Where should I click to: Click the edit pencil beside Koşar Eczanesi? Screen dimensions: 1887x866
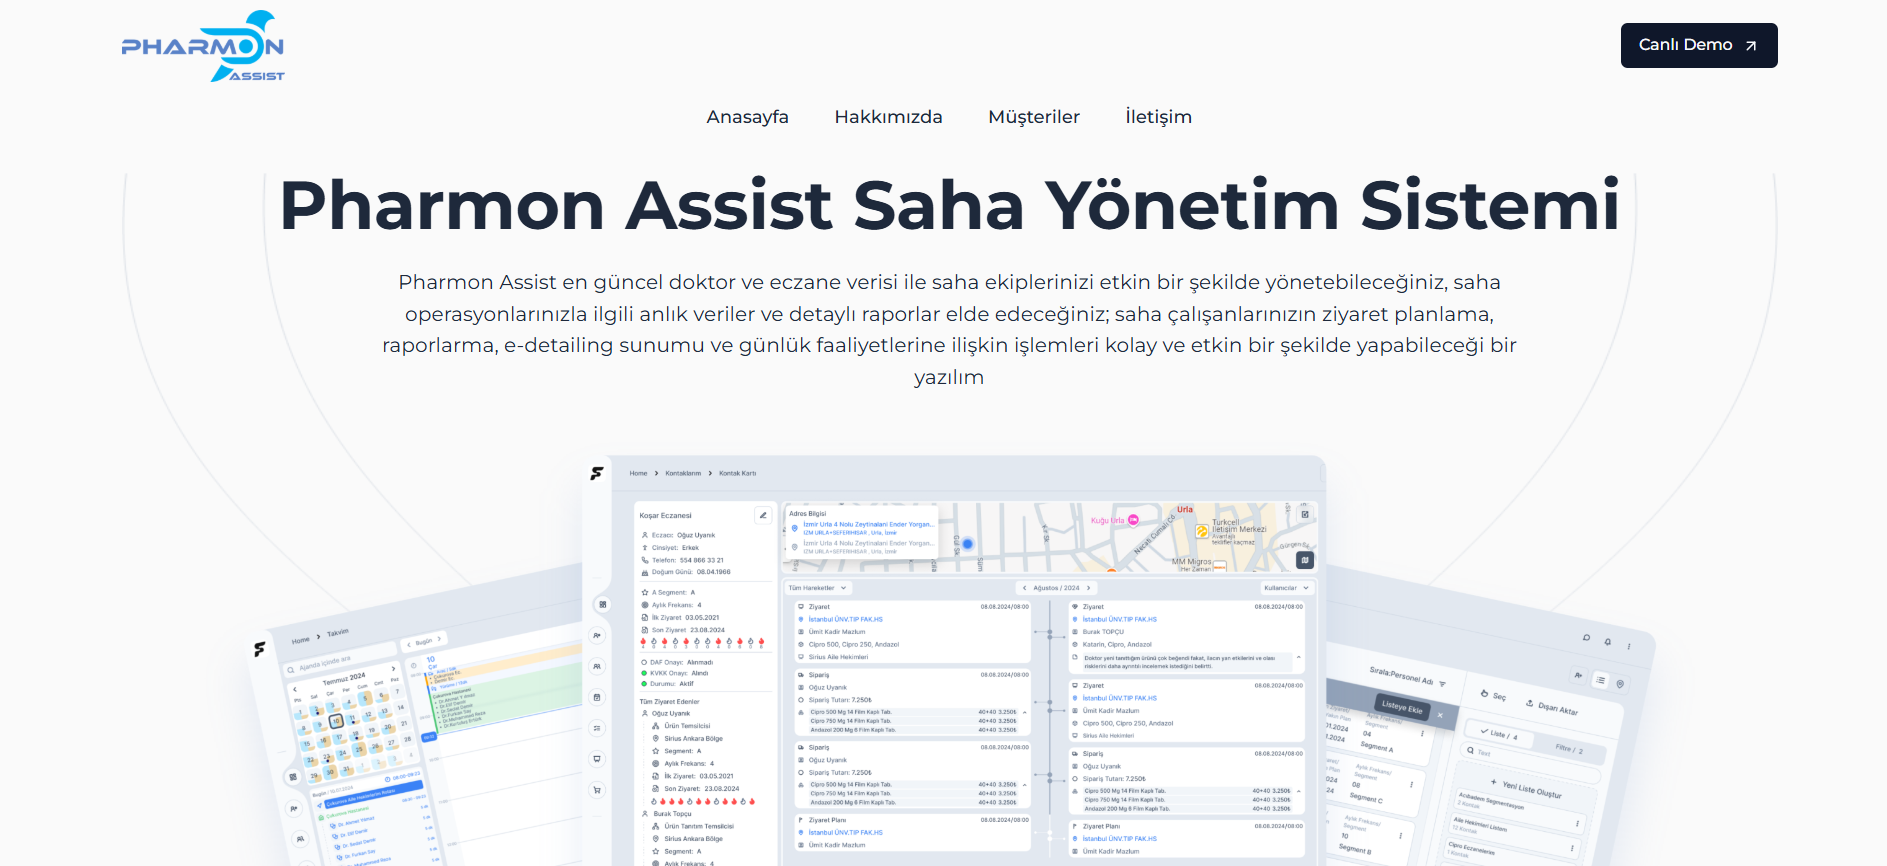point(763,515)
